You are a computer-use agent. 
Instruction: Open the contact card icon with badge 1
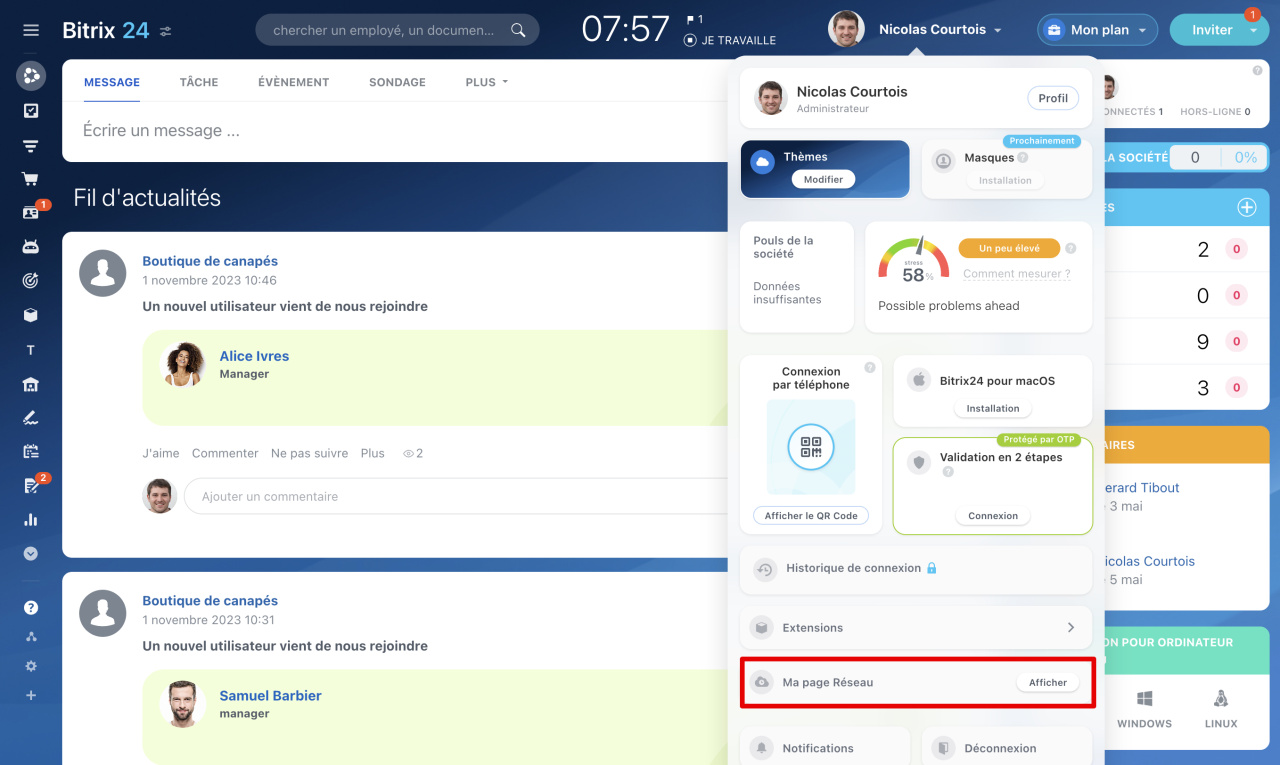[x=31, y=213]
